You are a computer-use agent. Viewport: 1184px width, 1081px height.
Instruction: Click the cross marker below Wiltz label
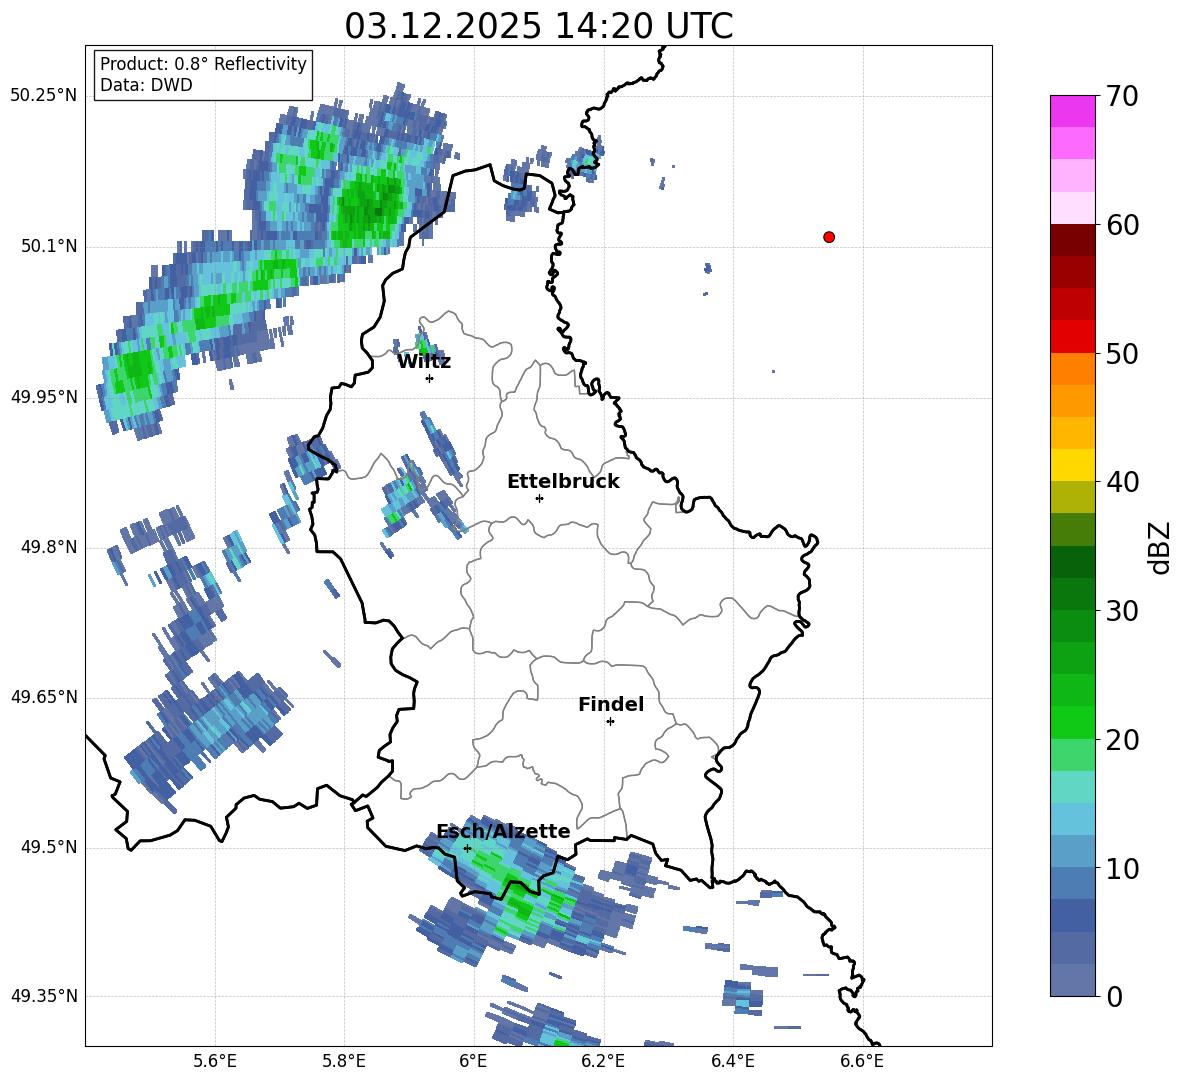(430, 378)
